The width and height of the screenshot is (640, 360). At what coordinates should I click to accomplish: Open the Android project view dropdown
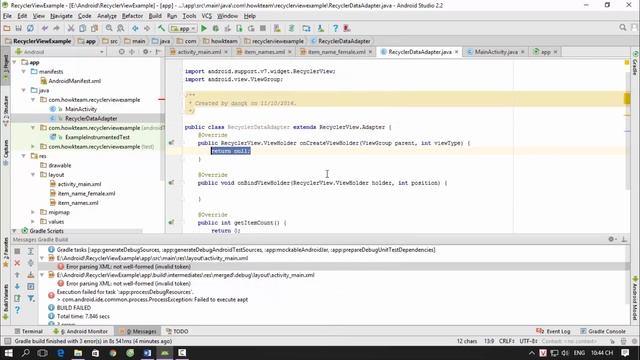60,52
